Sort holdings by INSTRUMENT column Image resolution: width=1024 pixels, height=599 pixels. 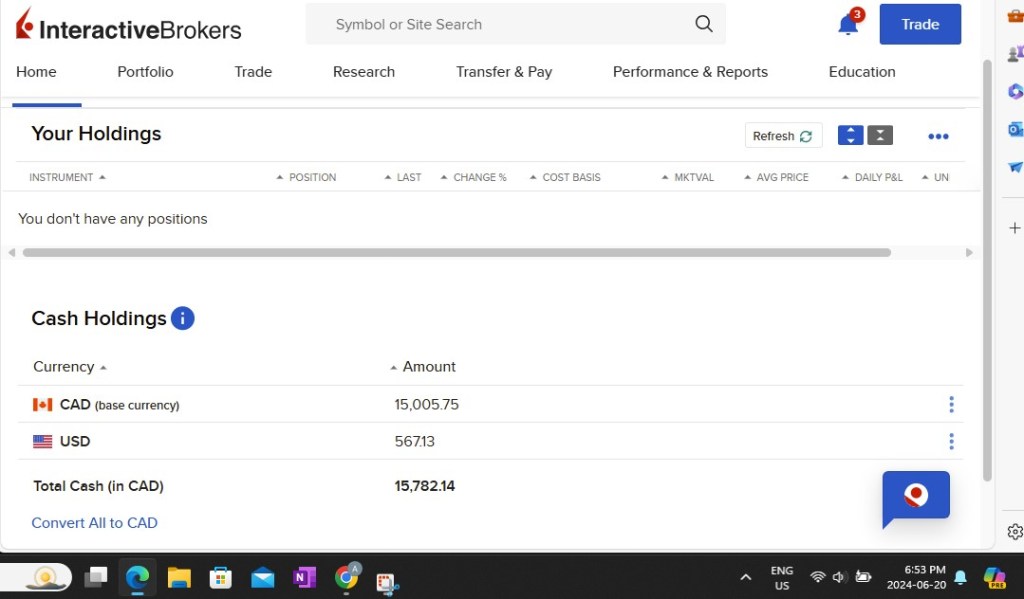click(62, 177)
